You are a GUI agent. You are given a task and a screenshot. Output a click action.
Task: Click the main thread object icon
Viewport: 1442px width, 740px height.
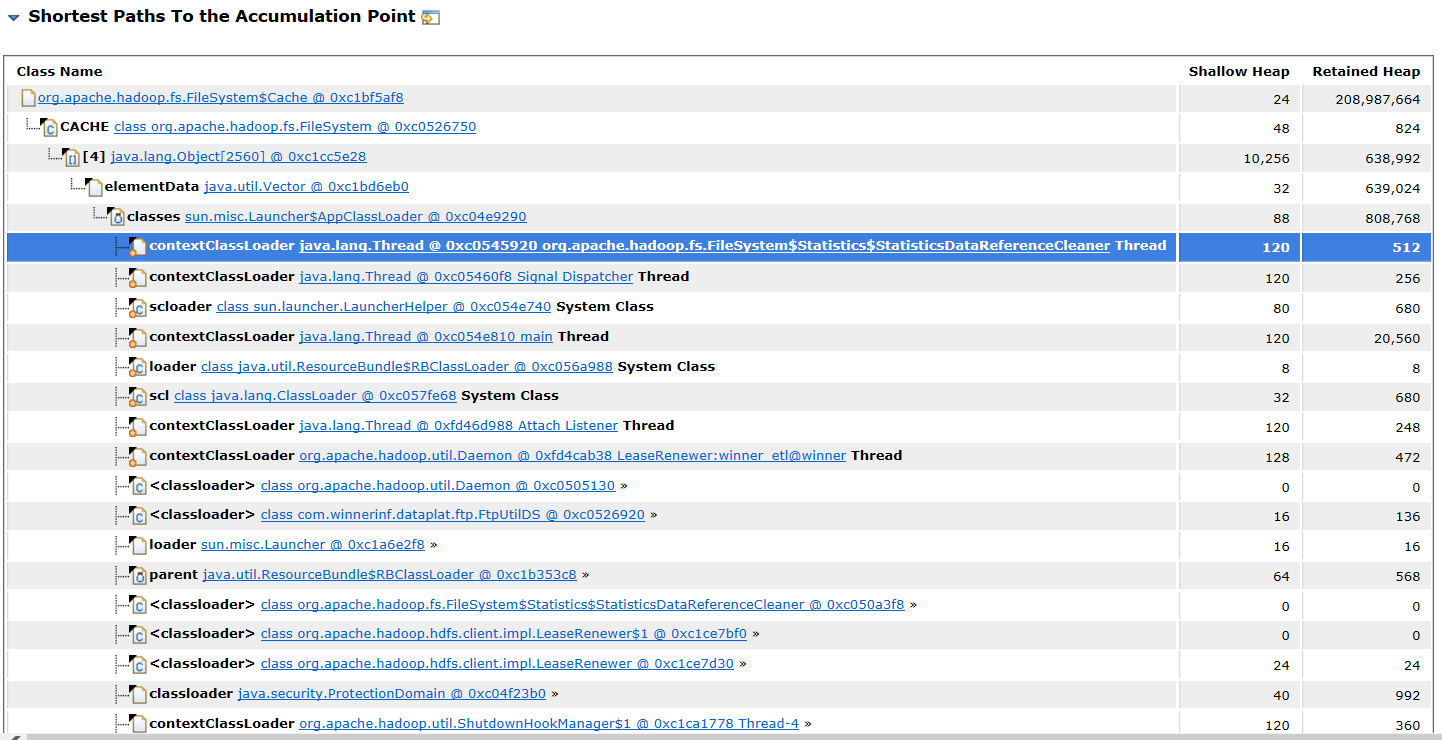[138, 337]
